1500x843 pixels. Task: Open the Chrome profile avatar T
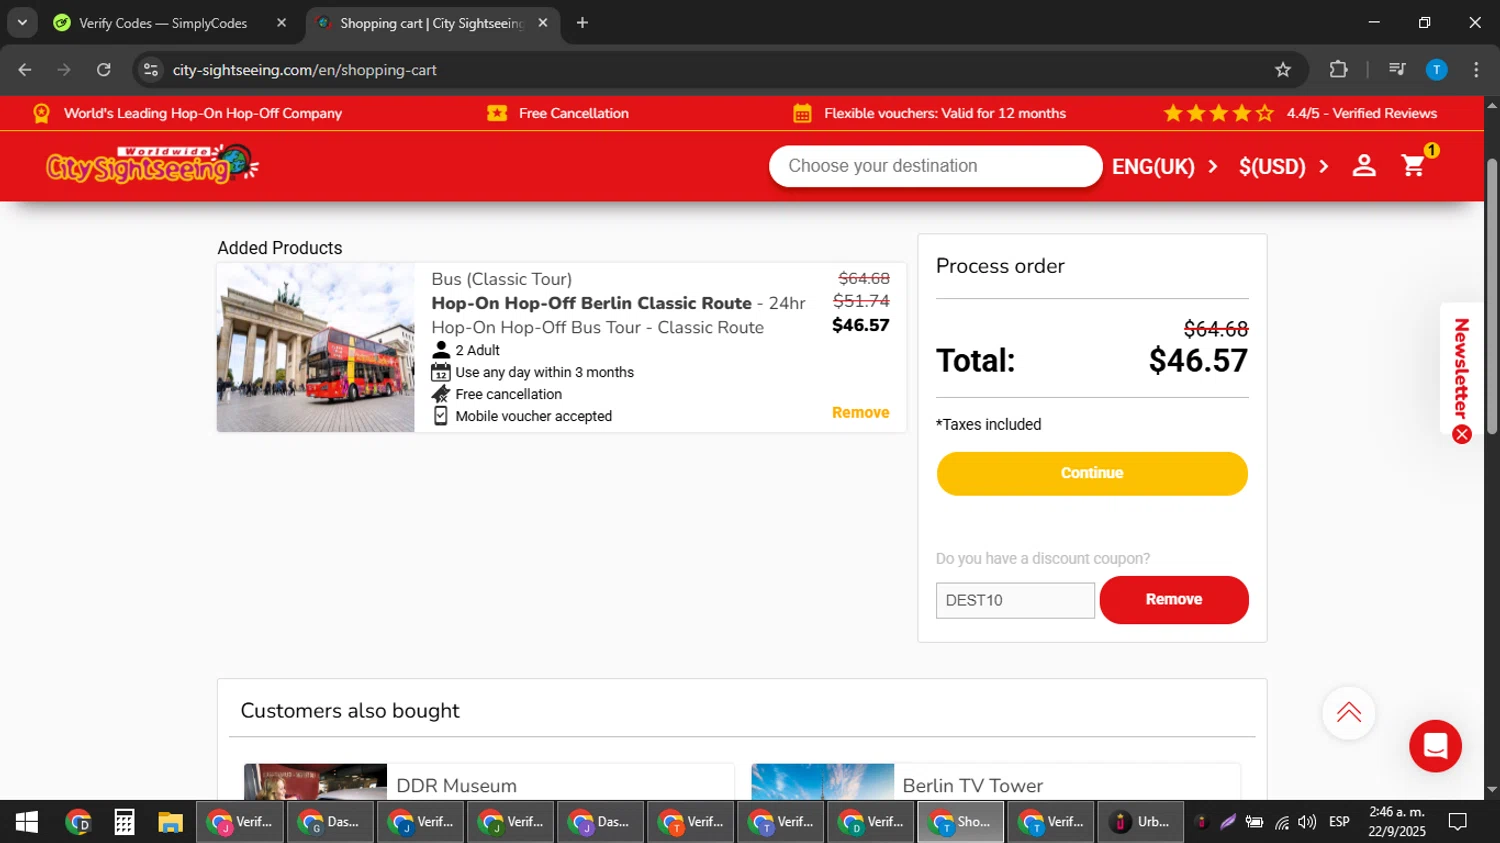pyautogui.click(x=1436, y=70)
